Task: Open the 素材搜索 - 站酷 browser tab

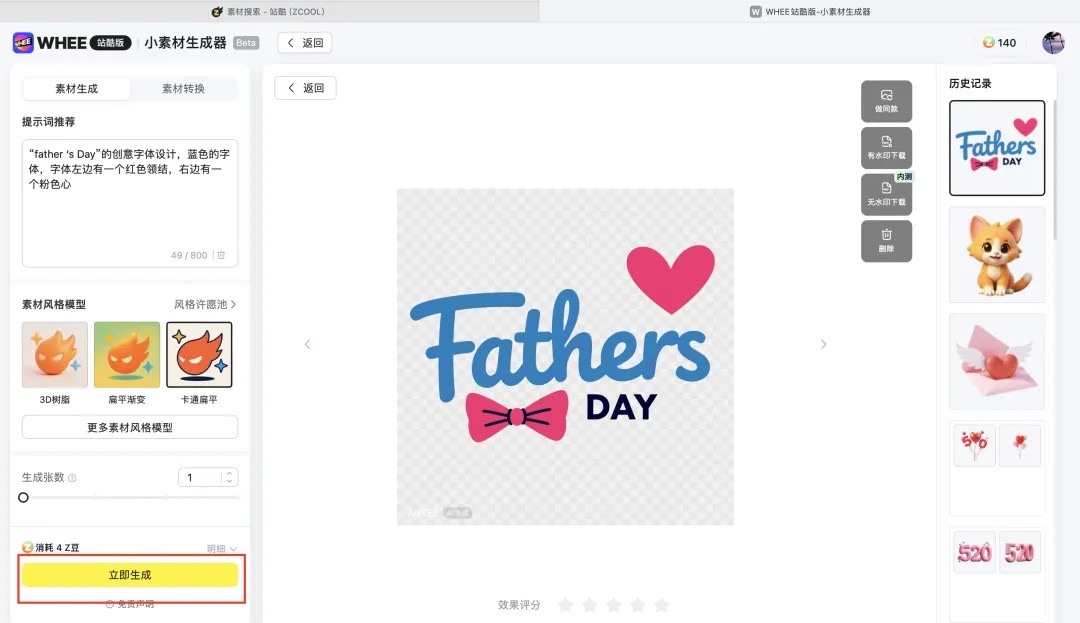Action: pos(270,11)
